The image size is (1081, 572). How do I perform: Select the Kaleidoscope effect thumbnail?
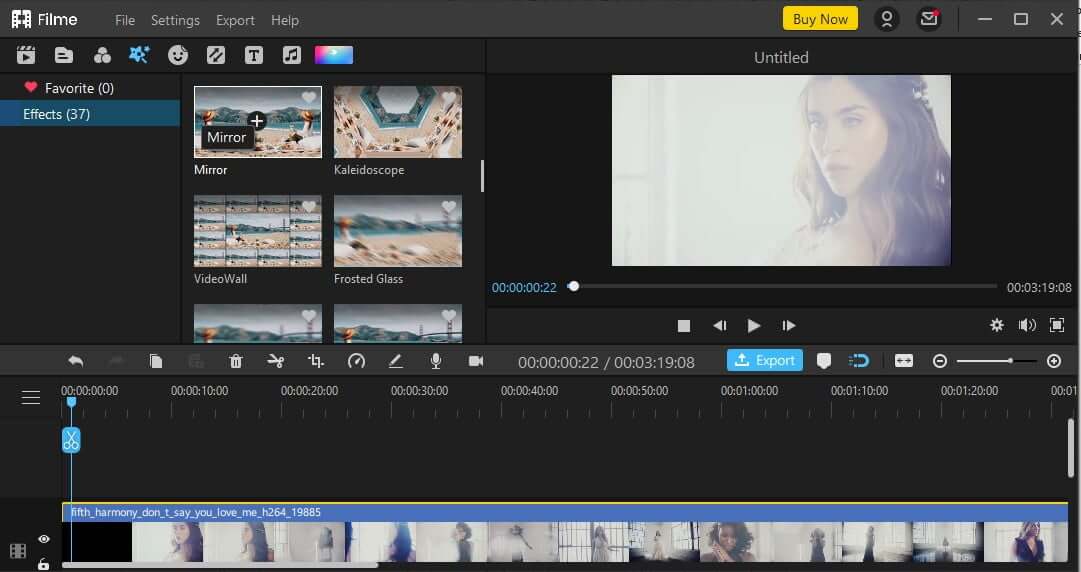[398, 122]
